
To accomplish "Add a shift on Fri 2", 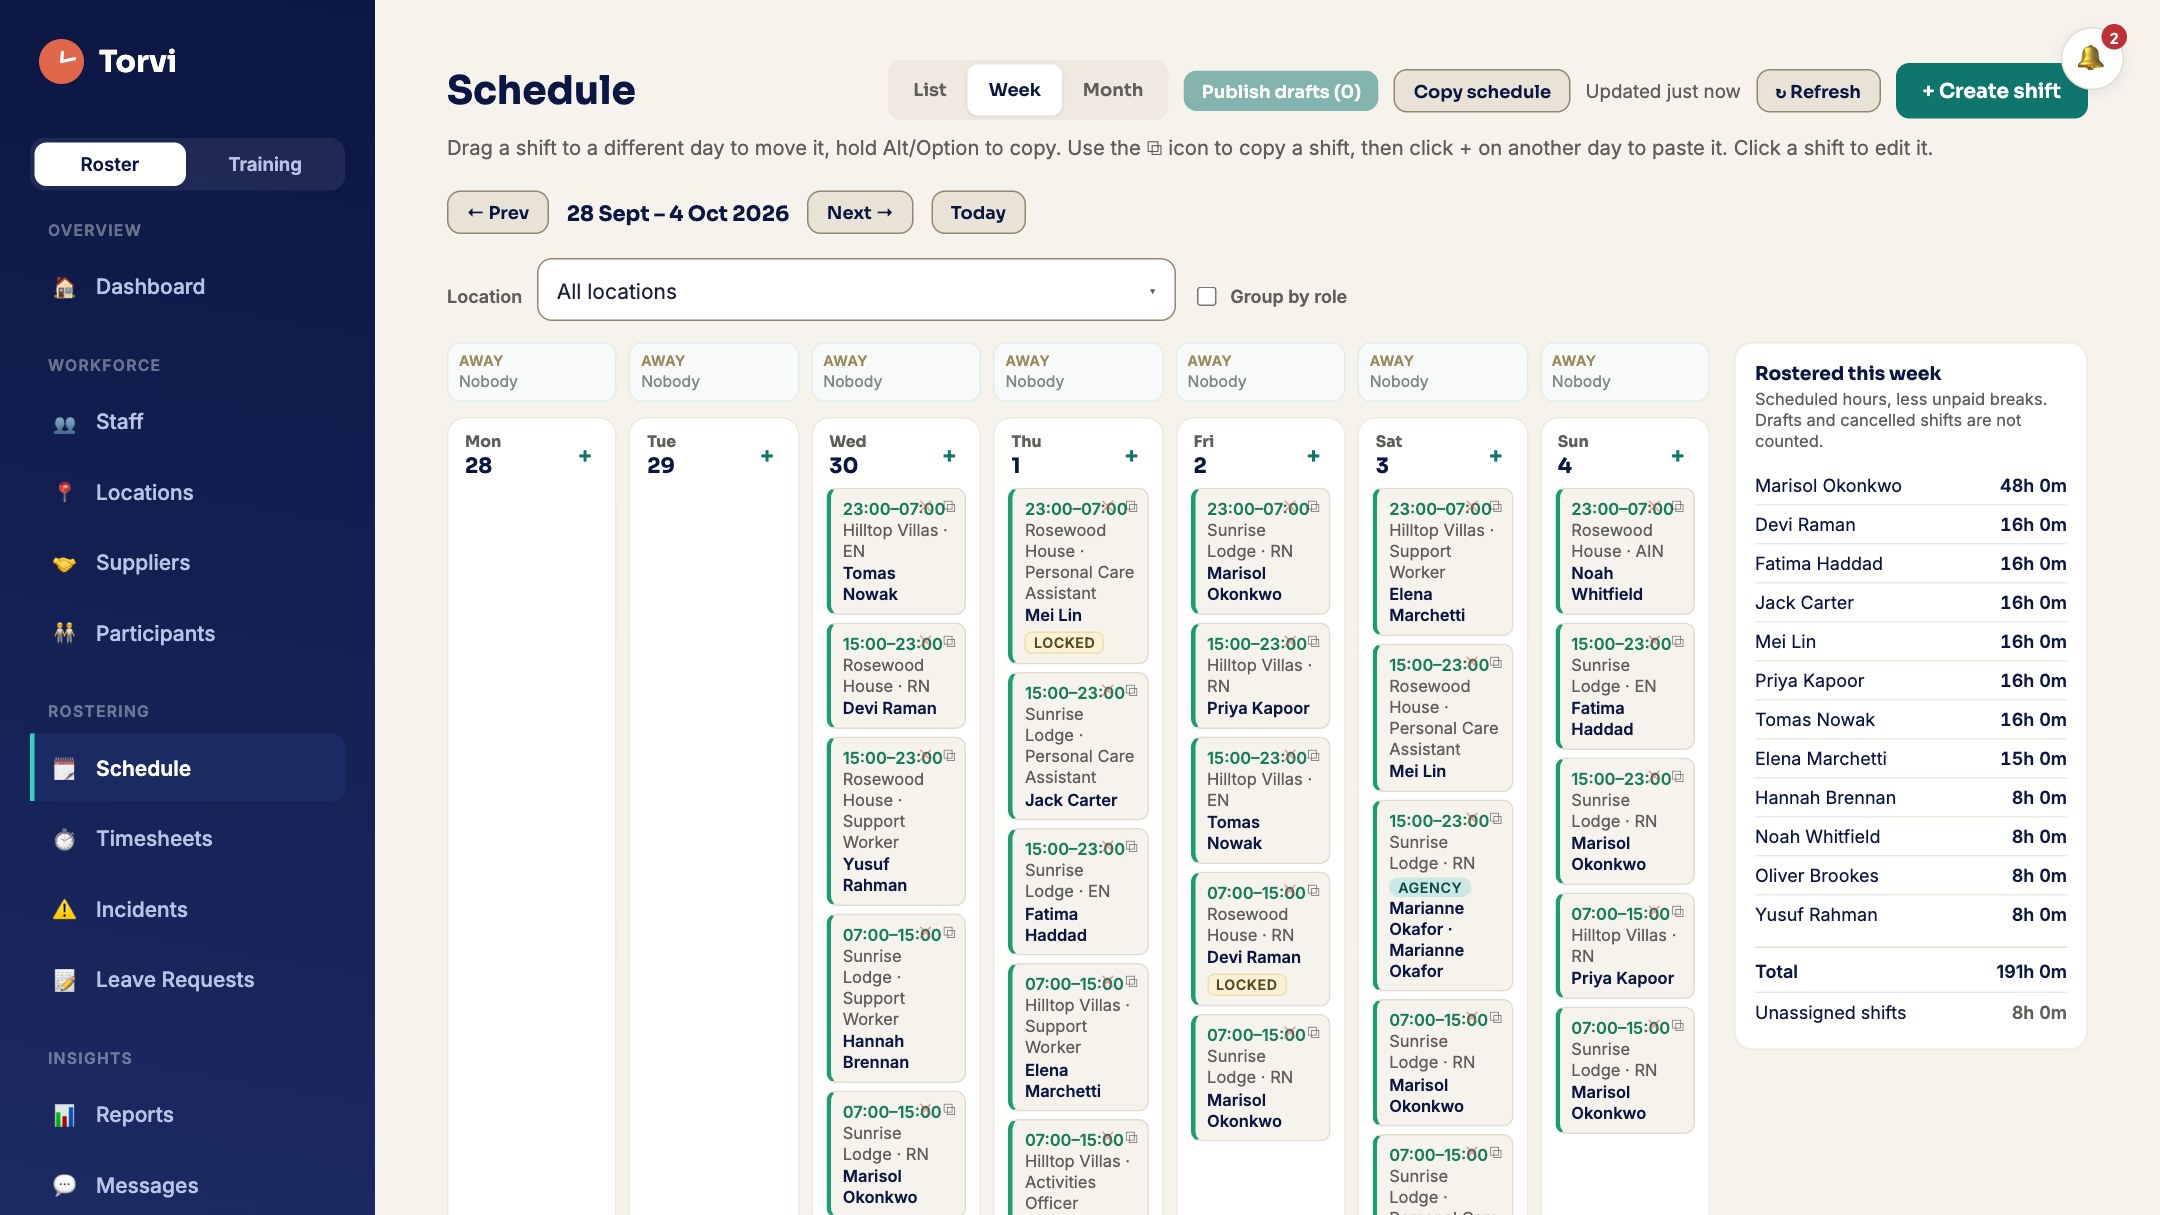I will click(1313, 456).
